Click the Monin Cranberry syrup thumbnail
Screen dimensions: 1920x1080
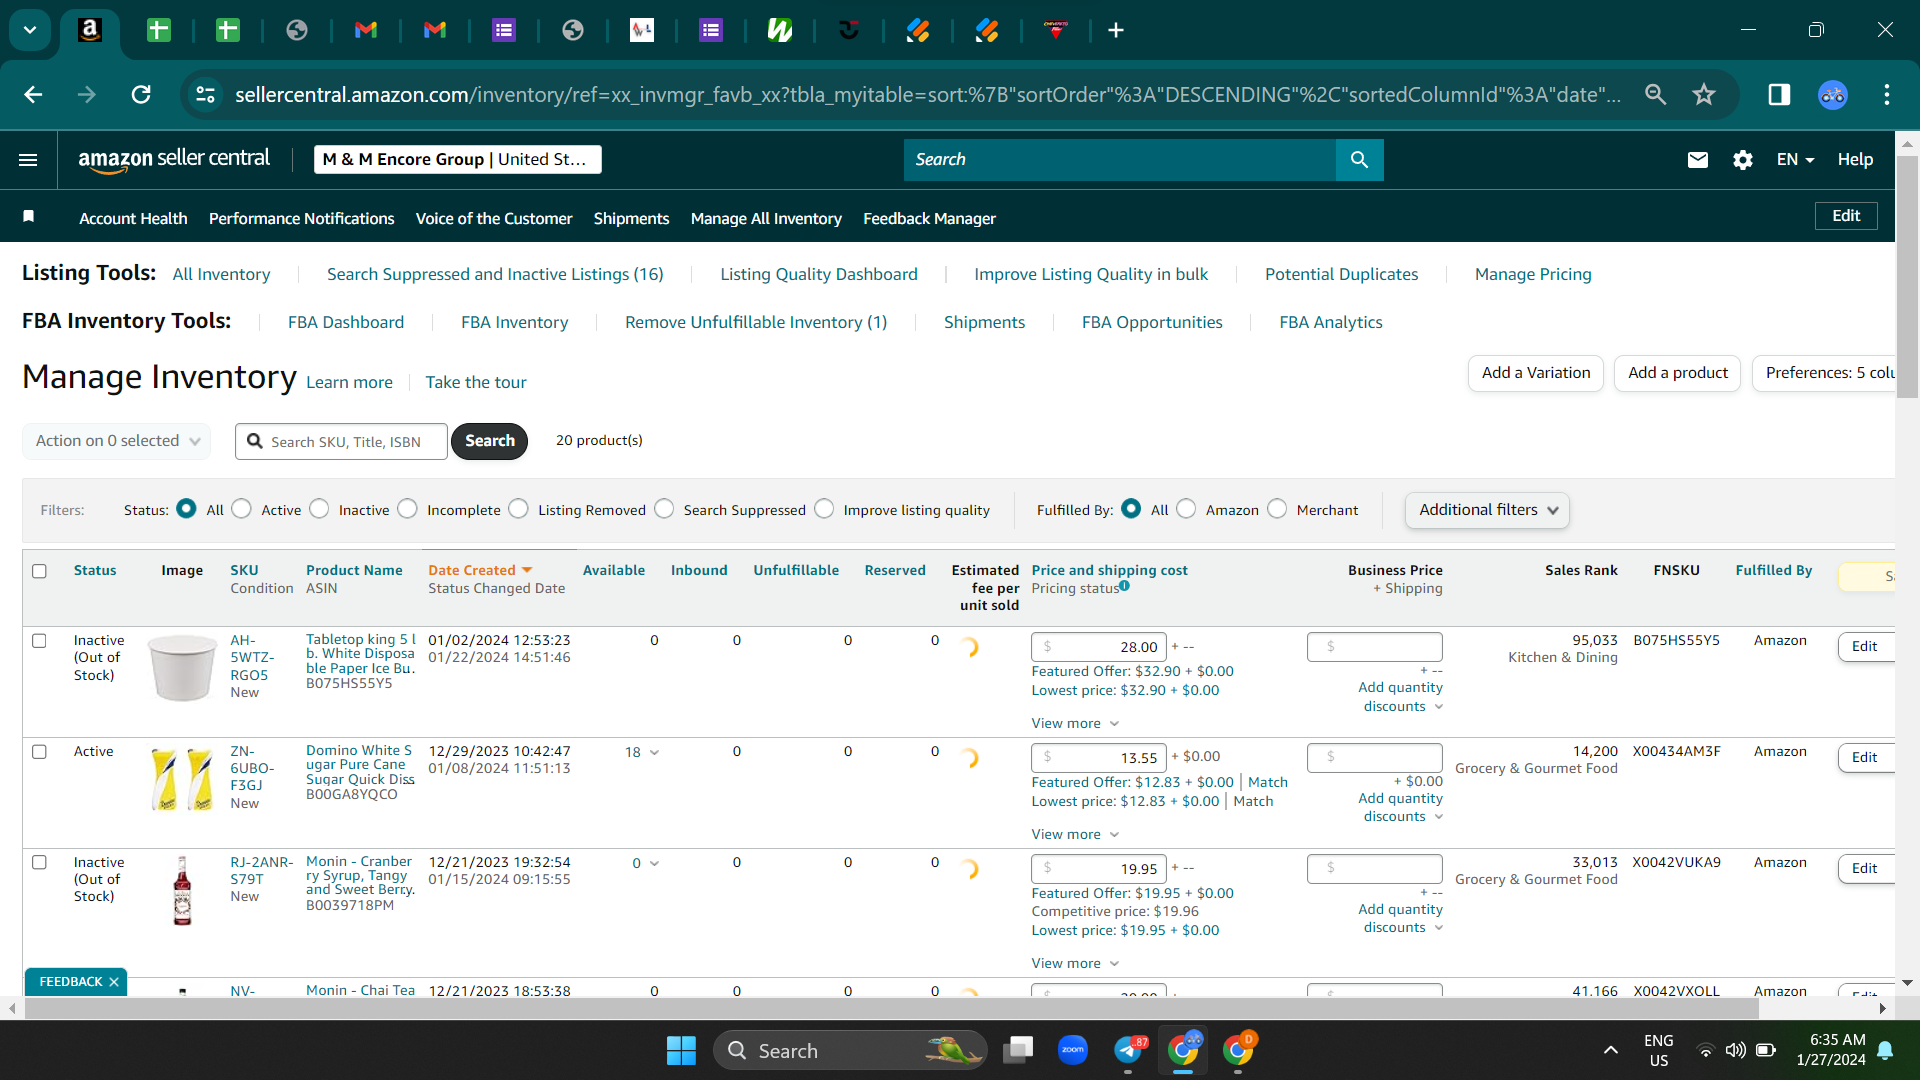[x=182, y=890]
